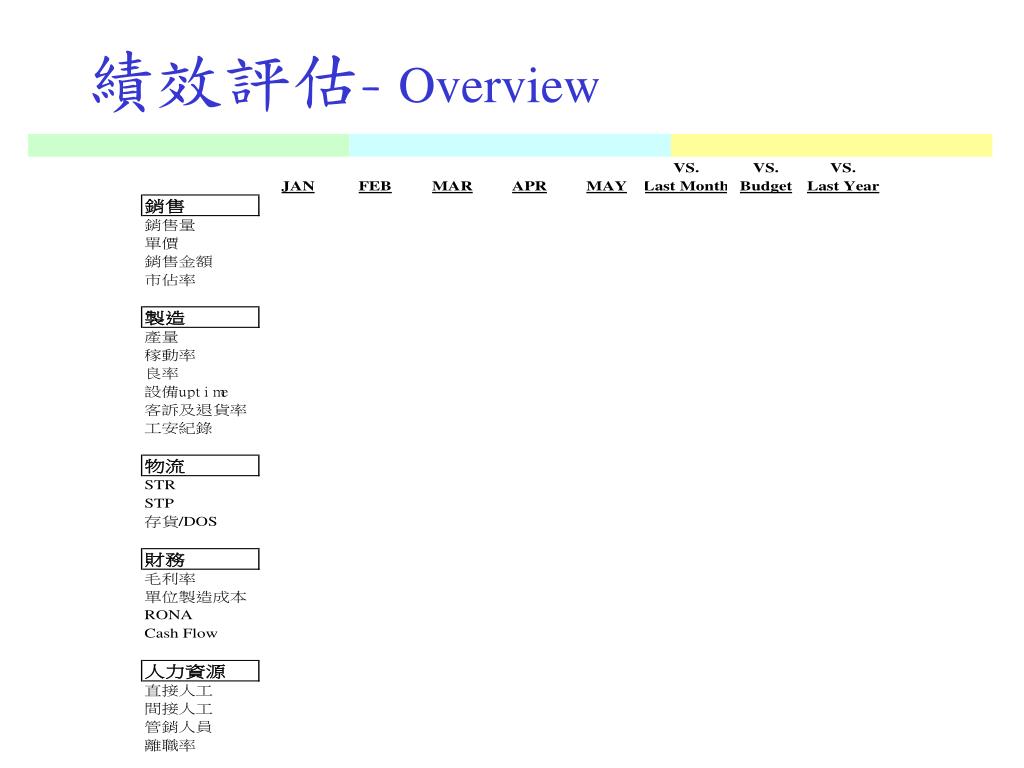Click the slide title 績效評估- Overview
Viewport: 1024px width, 768px height.
pyautogui.click(x=345, y=83)
